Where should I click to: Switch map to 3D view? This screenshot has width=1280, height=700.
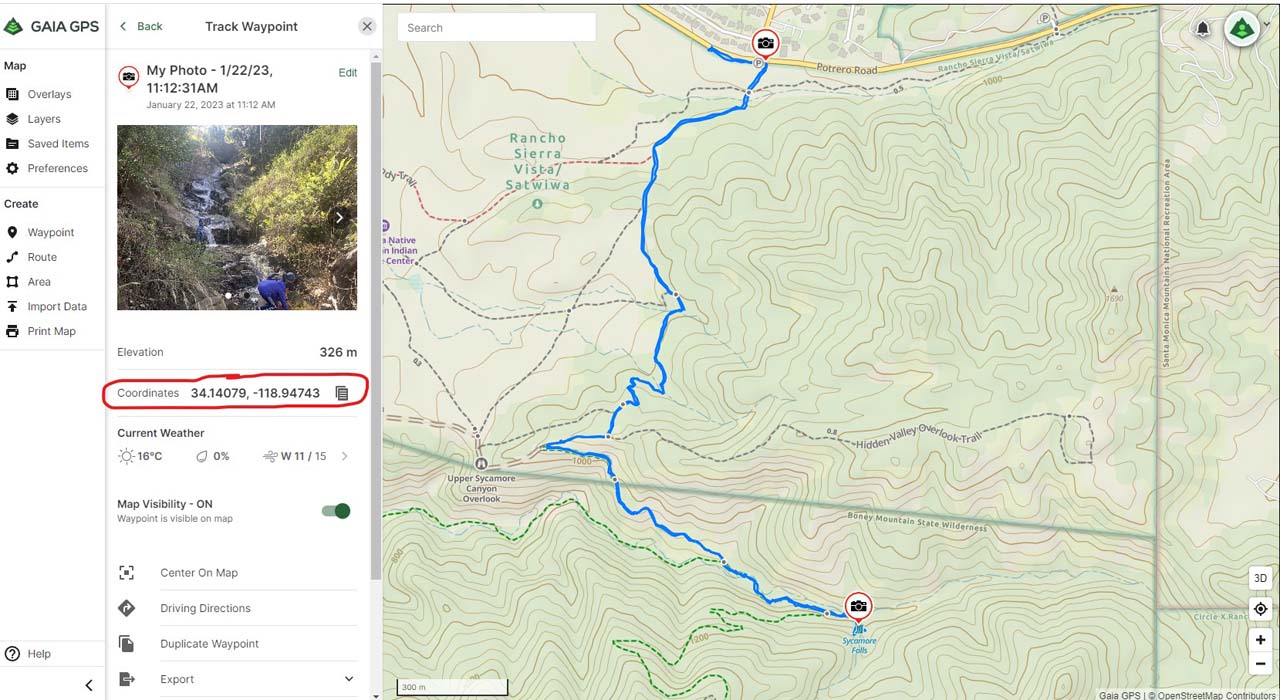pos(1260,578)
